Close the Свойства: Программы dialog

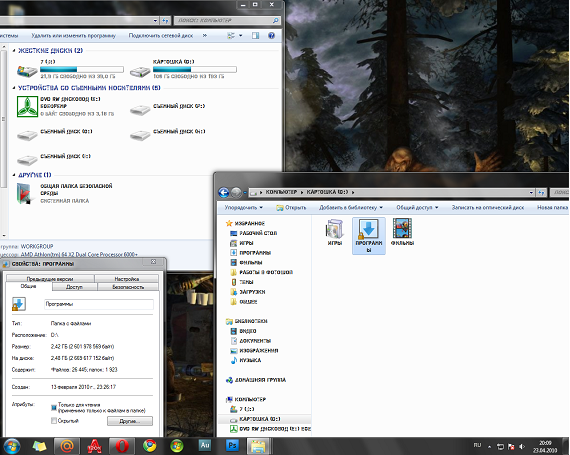click(x=153, y=262)
